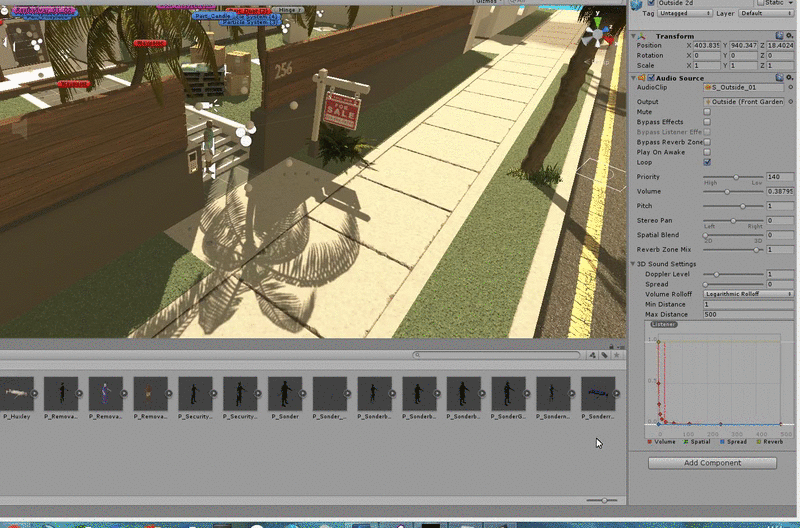Click the Max Distance field showing 500
Viewport: 800px width, 528px height.
748,315
